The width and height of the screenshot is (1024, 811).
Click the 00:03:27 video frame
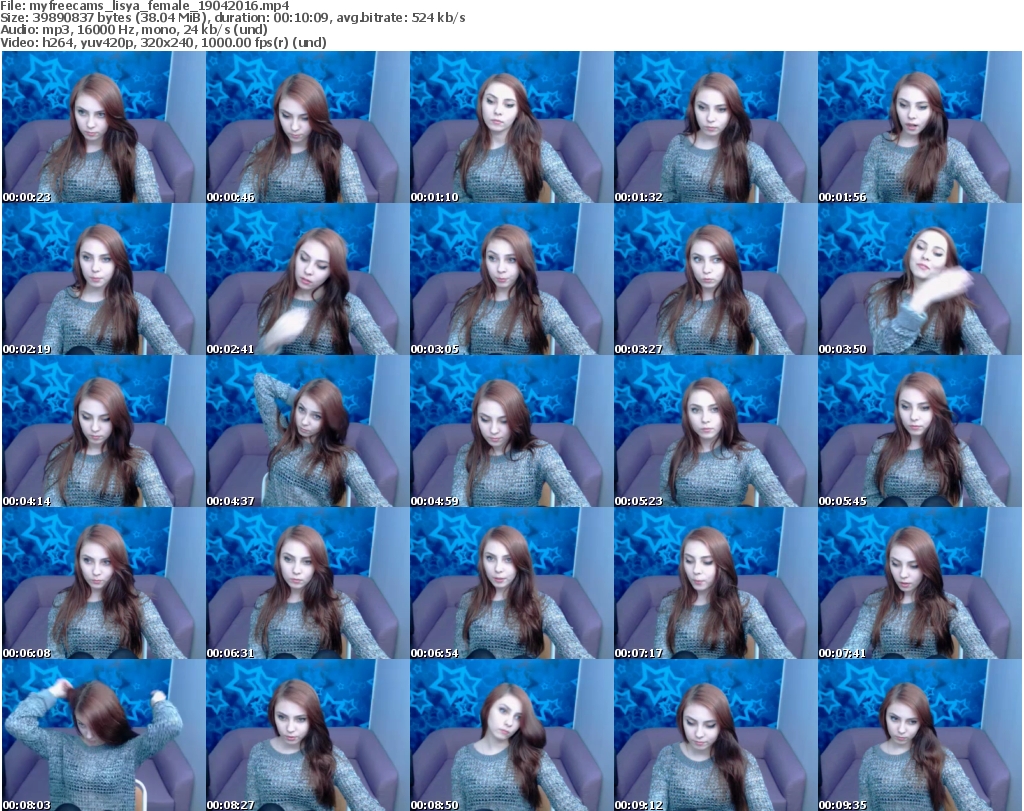point(716,279)
